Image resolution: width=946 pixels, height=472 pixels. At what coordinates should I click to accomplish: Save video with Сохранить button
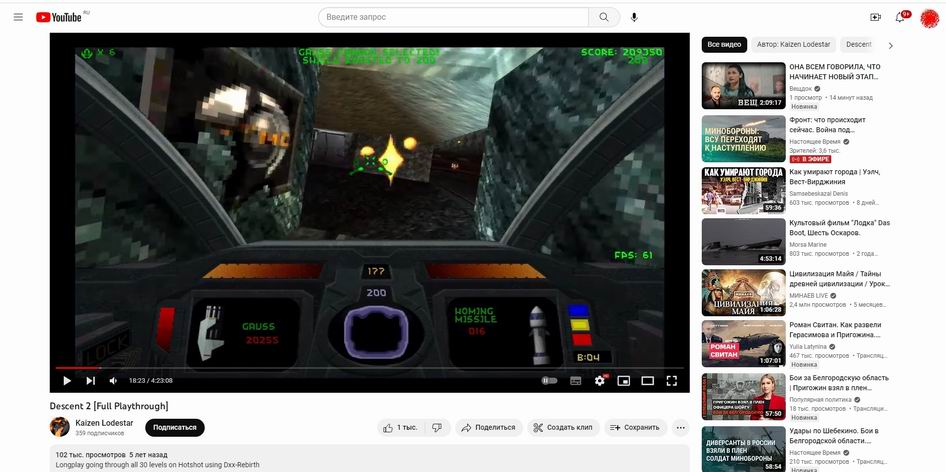click(x=635, y=427)
